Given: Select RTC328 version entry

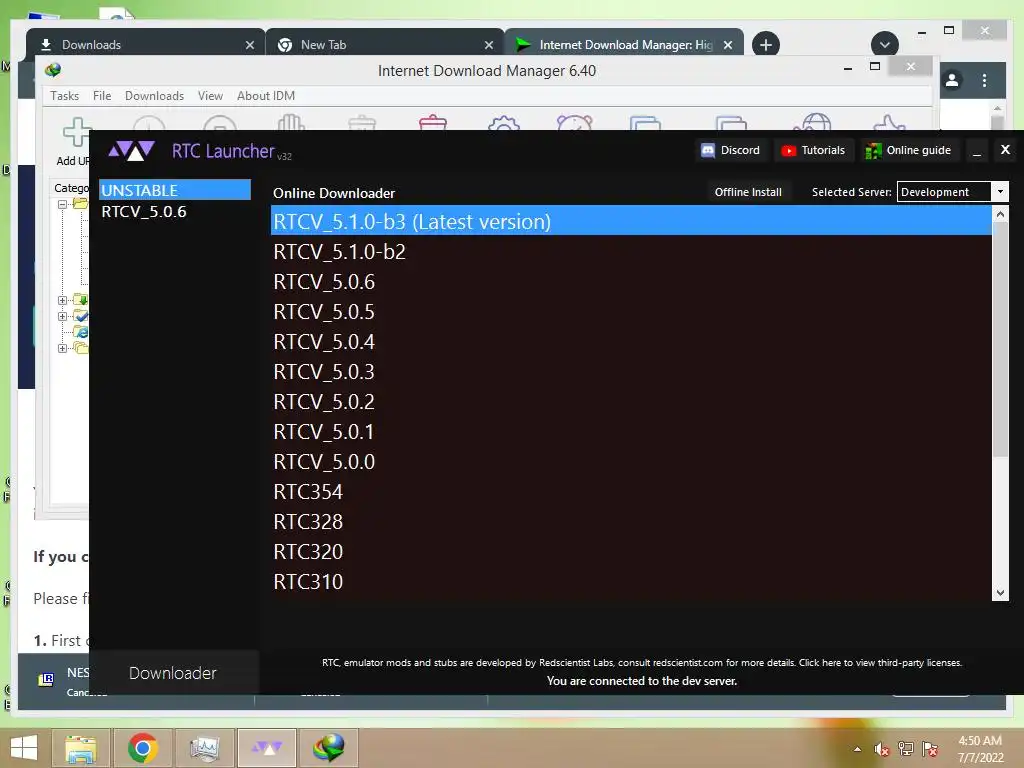Looking at the screenshot, I should [x=631, y=522].
